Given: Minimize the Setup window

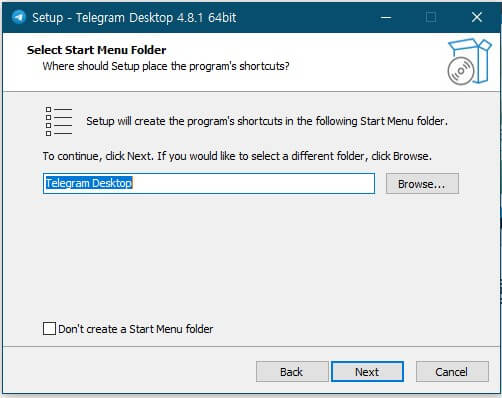Looking at the screenshot, I should tap(386, 17).
